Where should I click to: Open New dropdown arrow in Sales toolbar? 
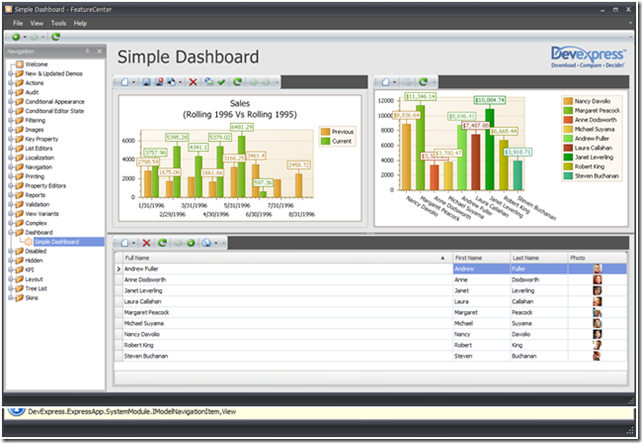coord(133,82)
